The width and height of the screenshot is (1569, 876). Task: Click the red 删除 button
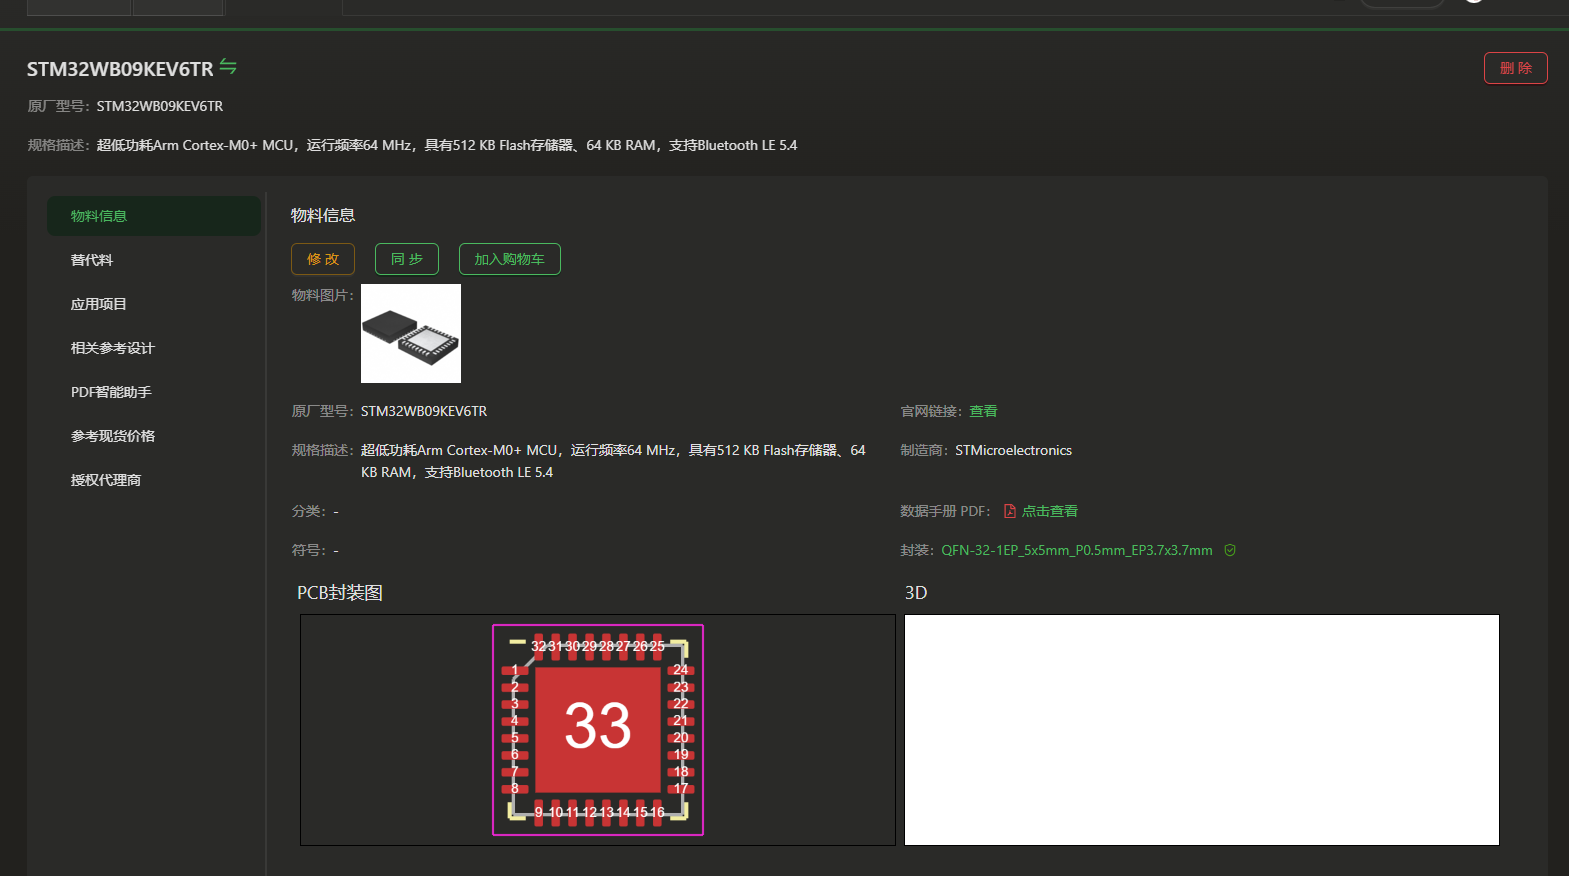tap(1515, 68)
